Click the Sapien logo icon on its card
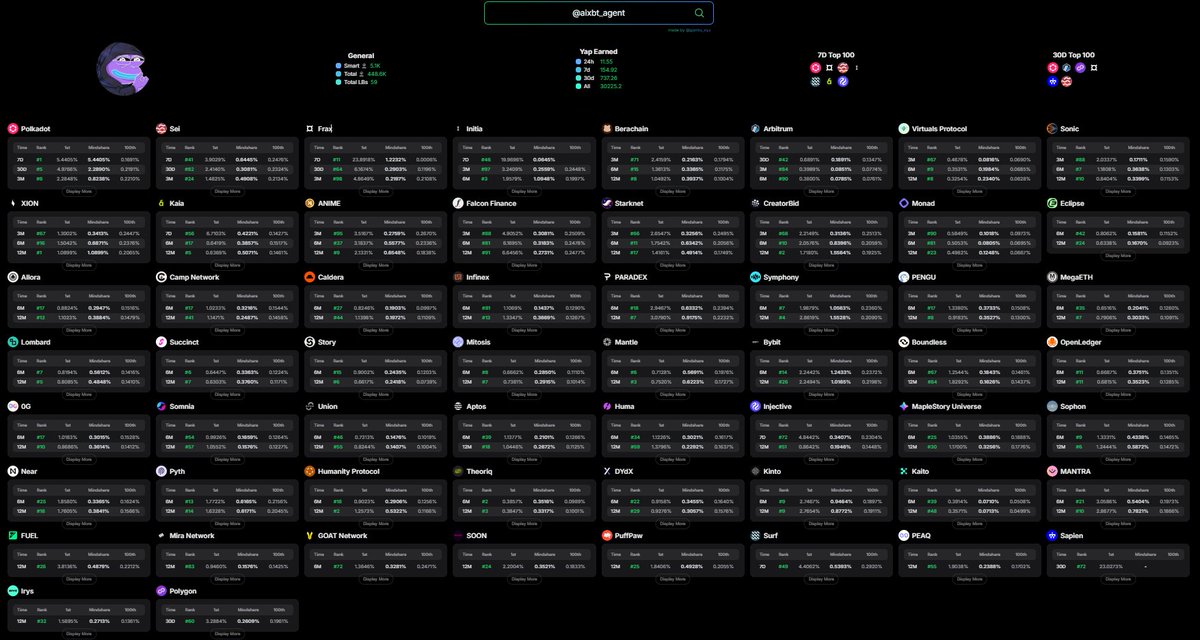 (x=1052, y=536)
